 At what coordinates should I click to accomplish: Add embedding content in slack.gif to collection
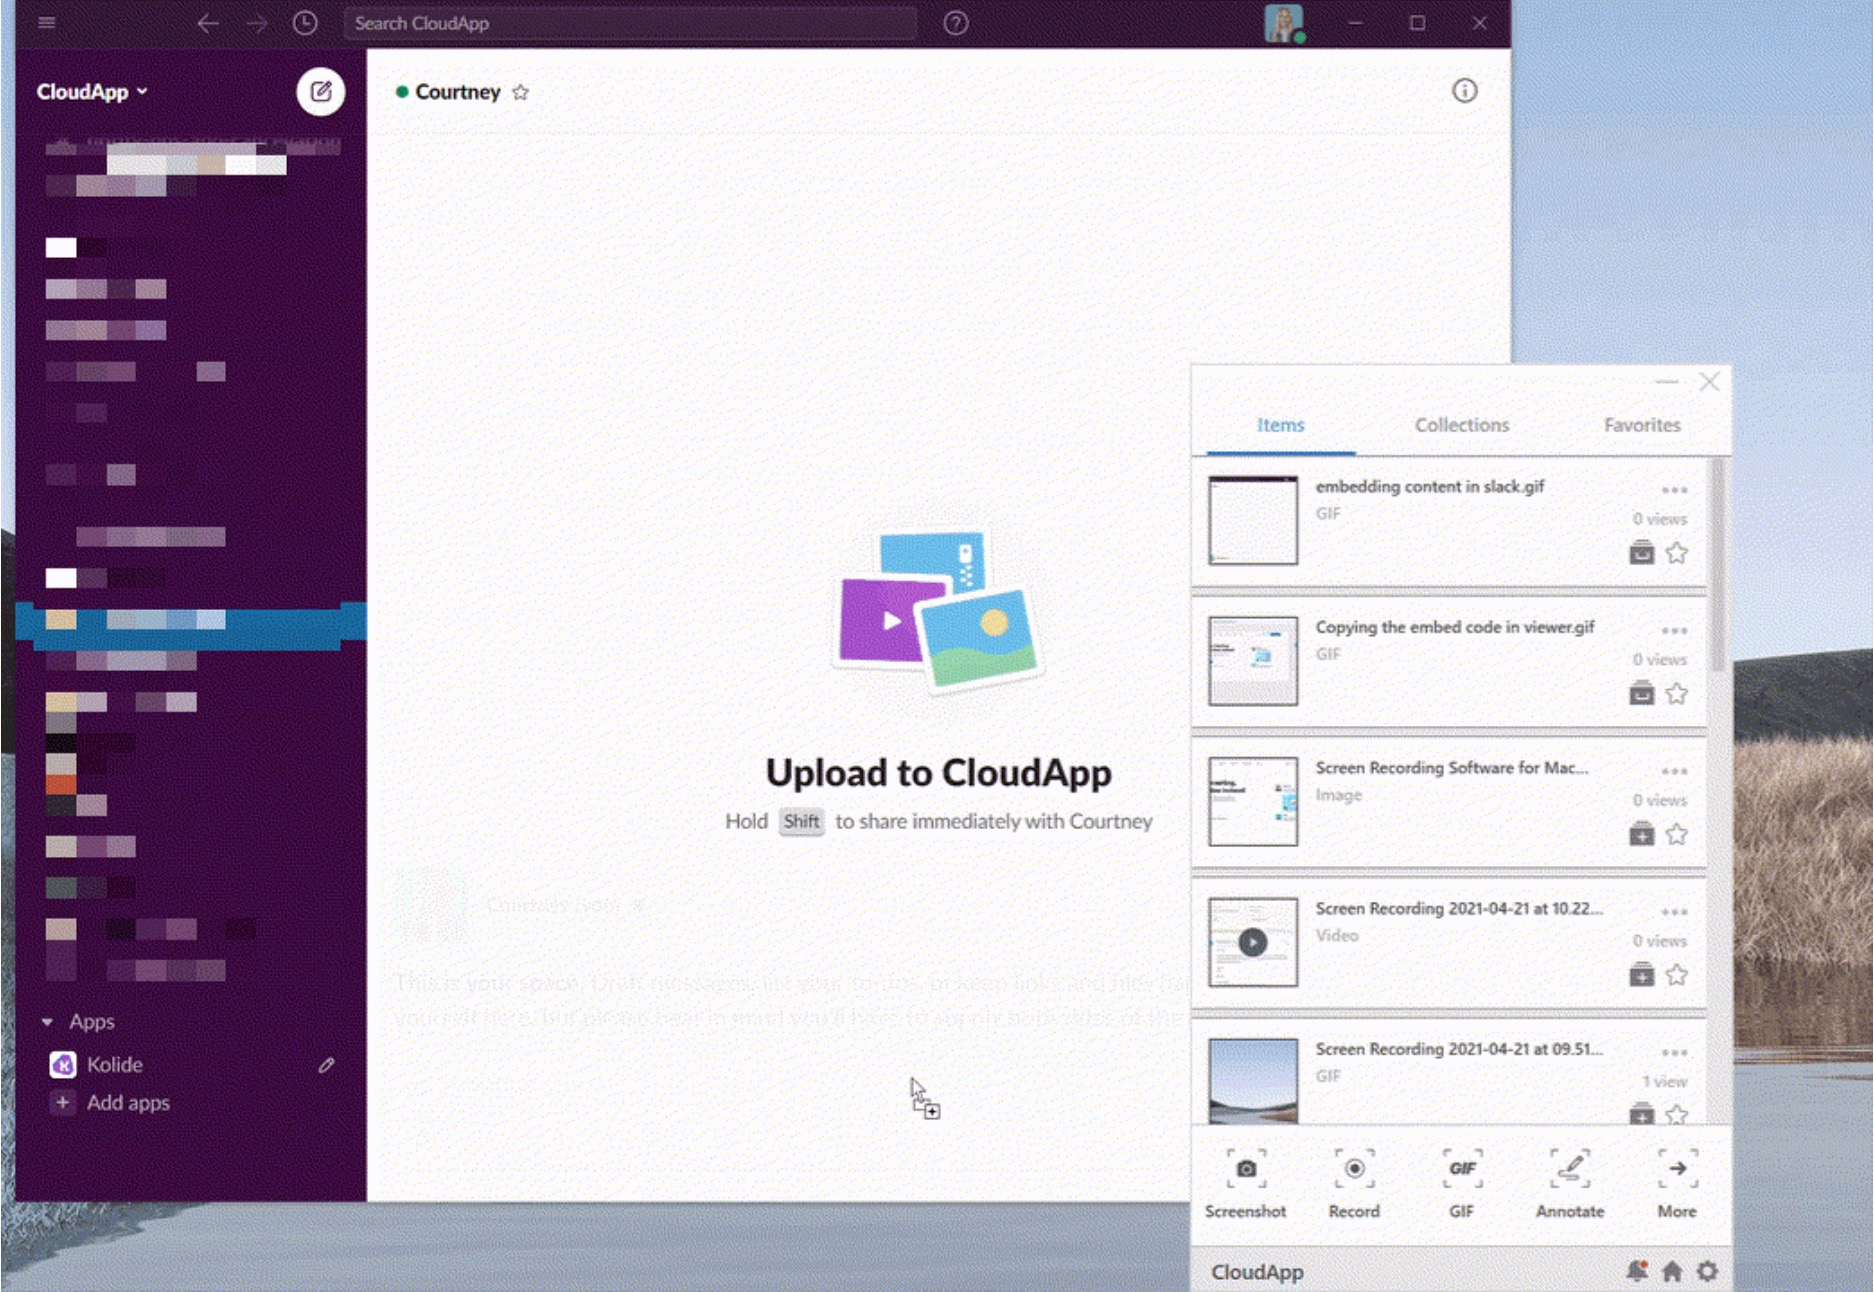point(1641,553)
